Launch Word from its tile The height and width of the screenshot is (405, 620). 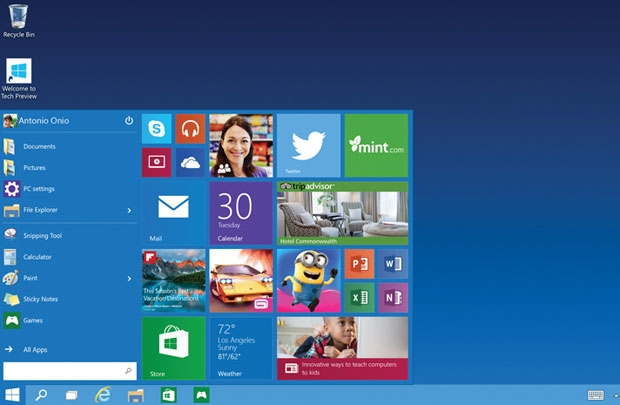click(x=393, y=264)
